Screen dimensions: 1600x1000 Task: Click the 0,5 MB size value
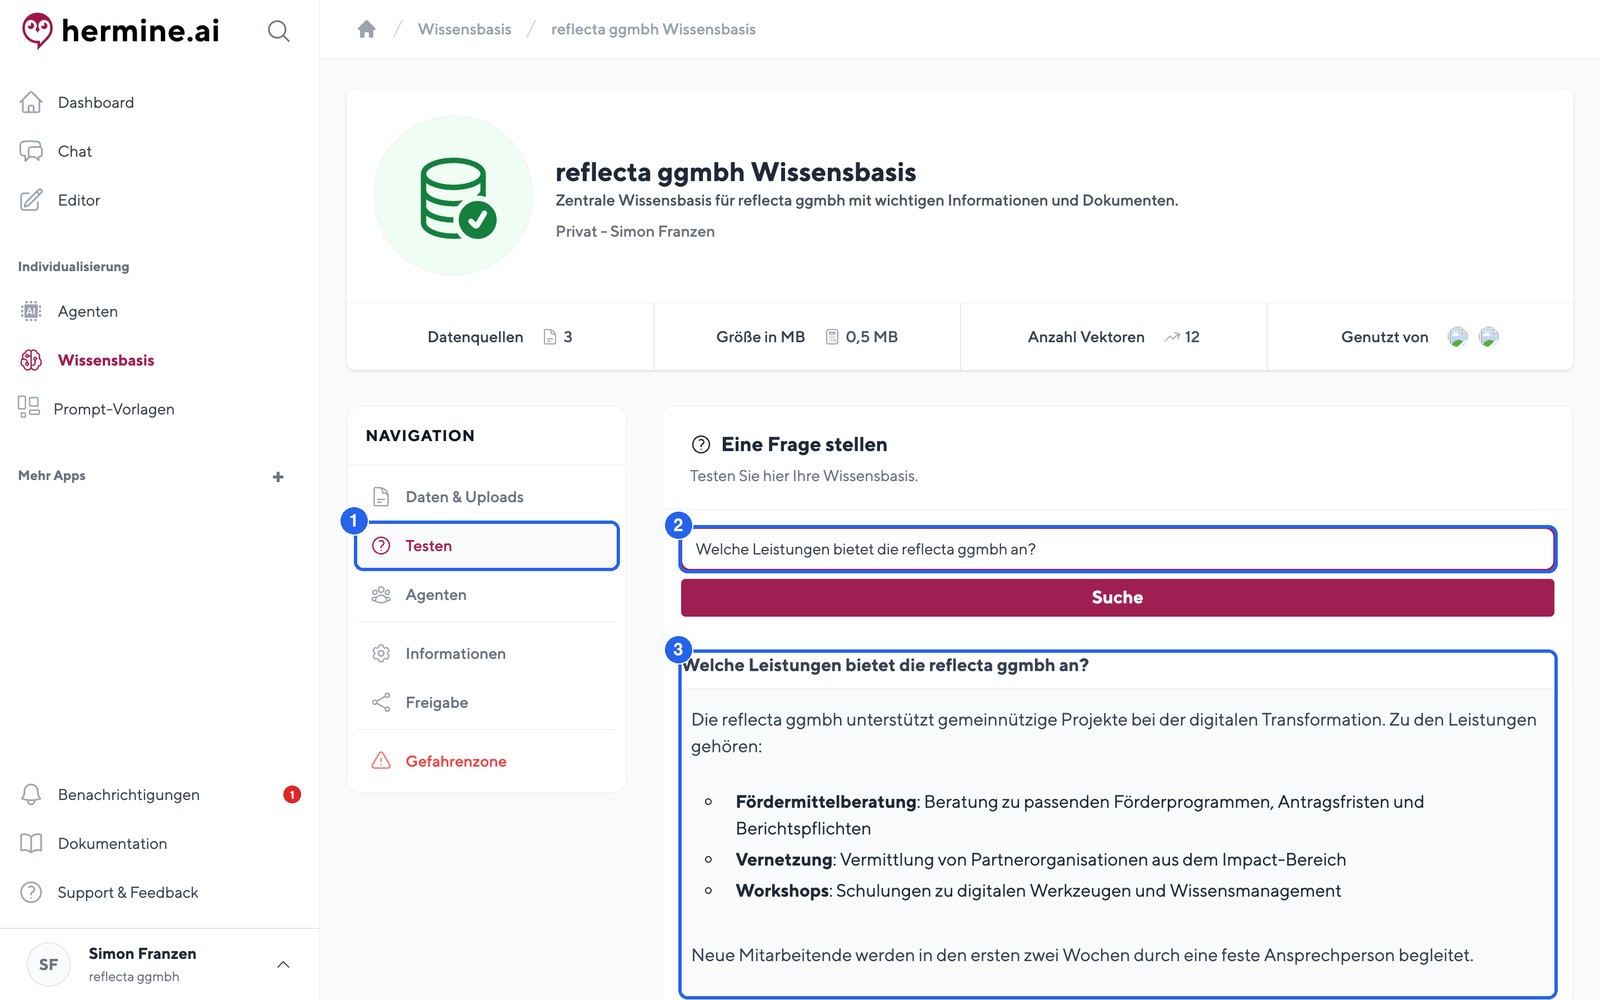point(871,337)
